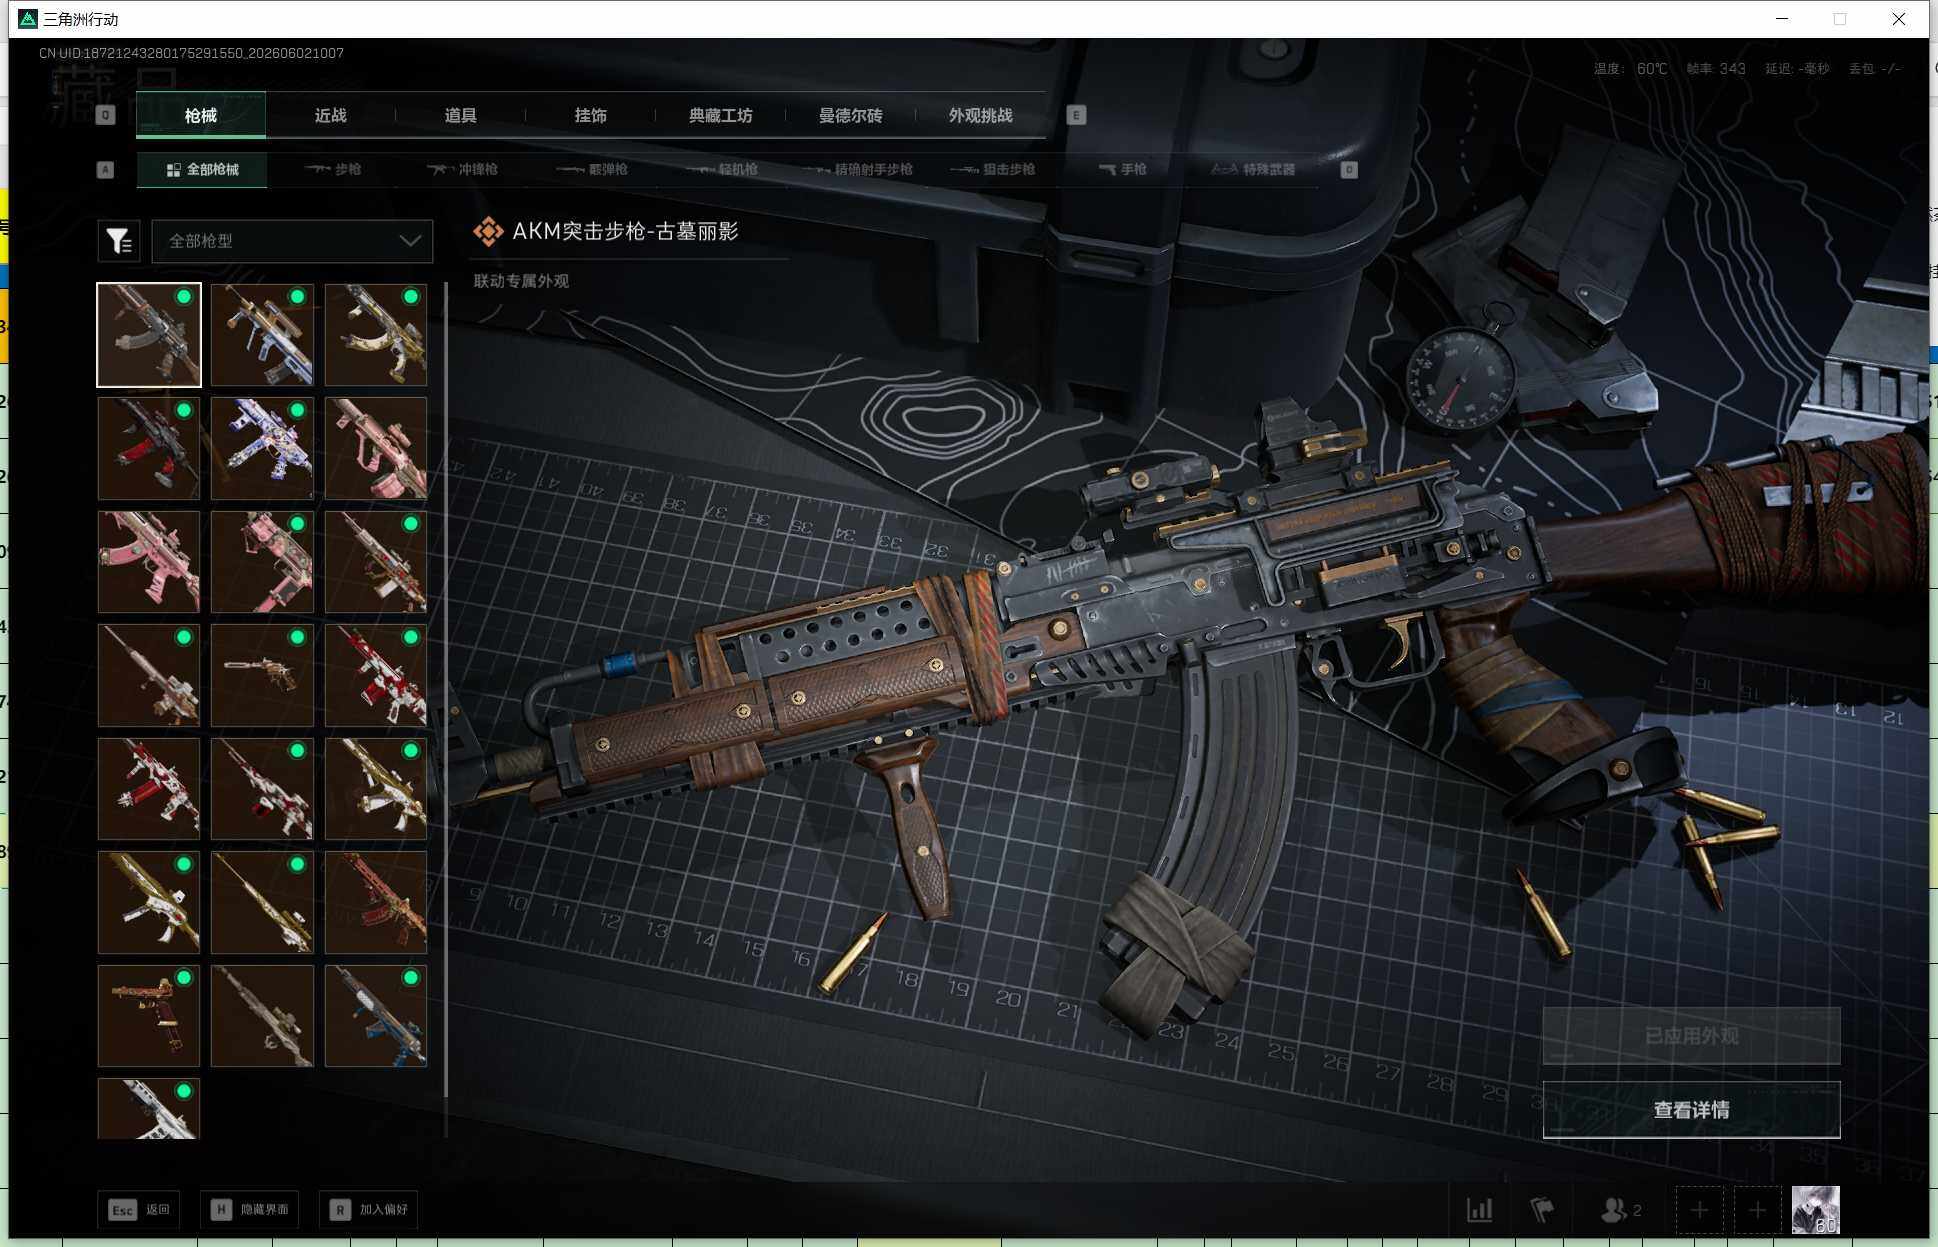Close the 三角洲行动 window
The image size is (1938, 1247).
pos(1898,19)
